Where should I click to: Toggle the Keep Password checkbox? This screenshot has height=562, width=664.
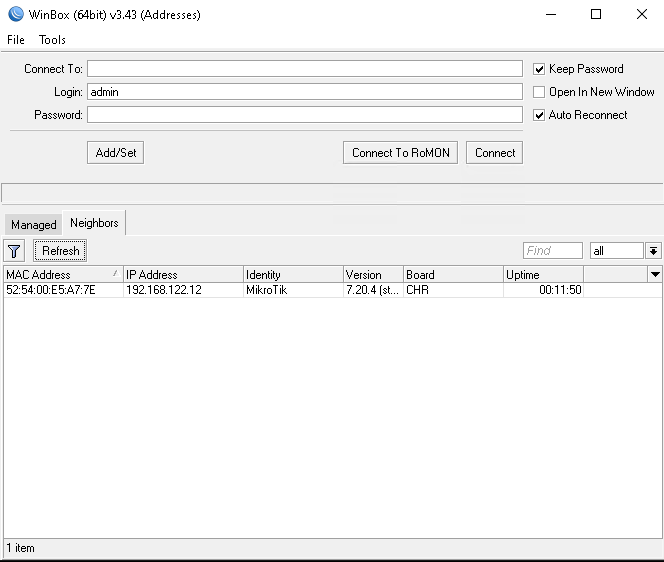pos(539,69)
